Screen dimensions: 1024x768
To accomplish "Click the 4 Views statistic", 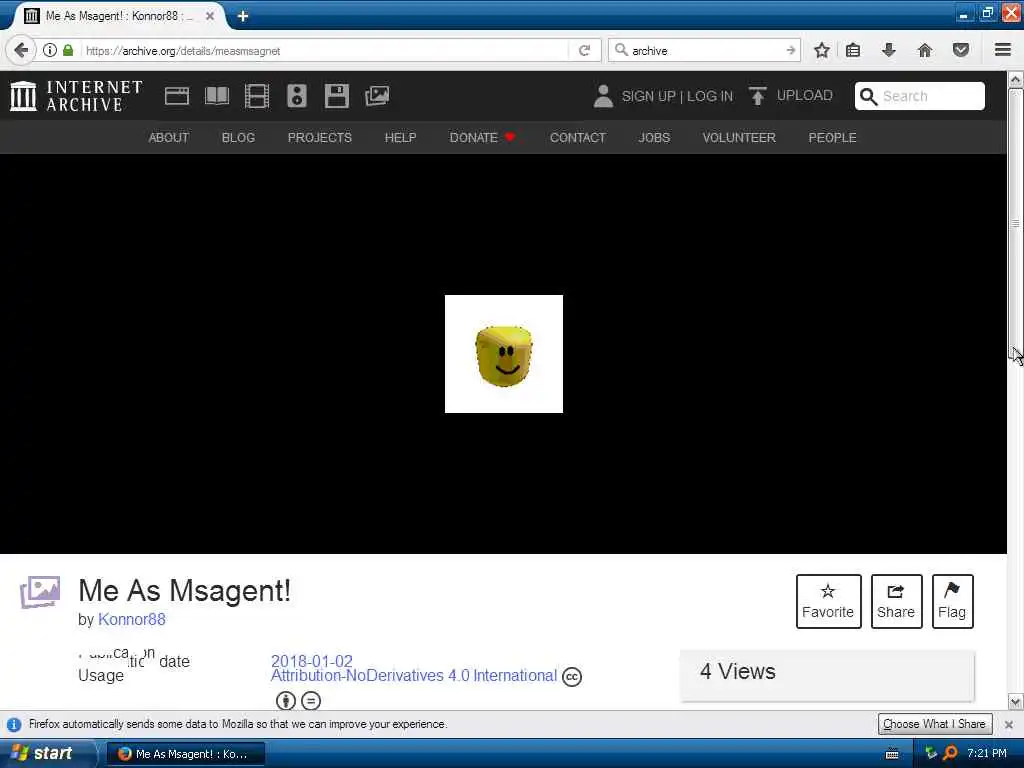I will 738,671.
